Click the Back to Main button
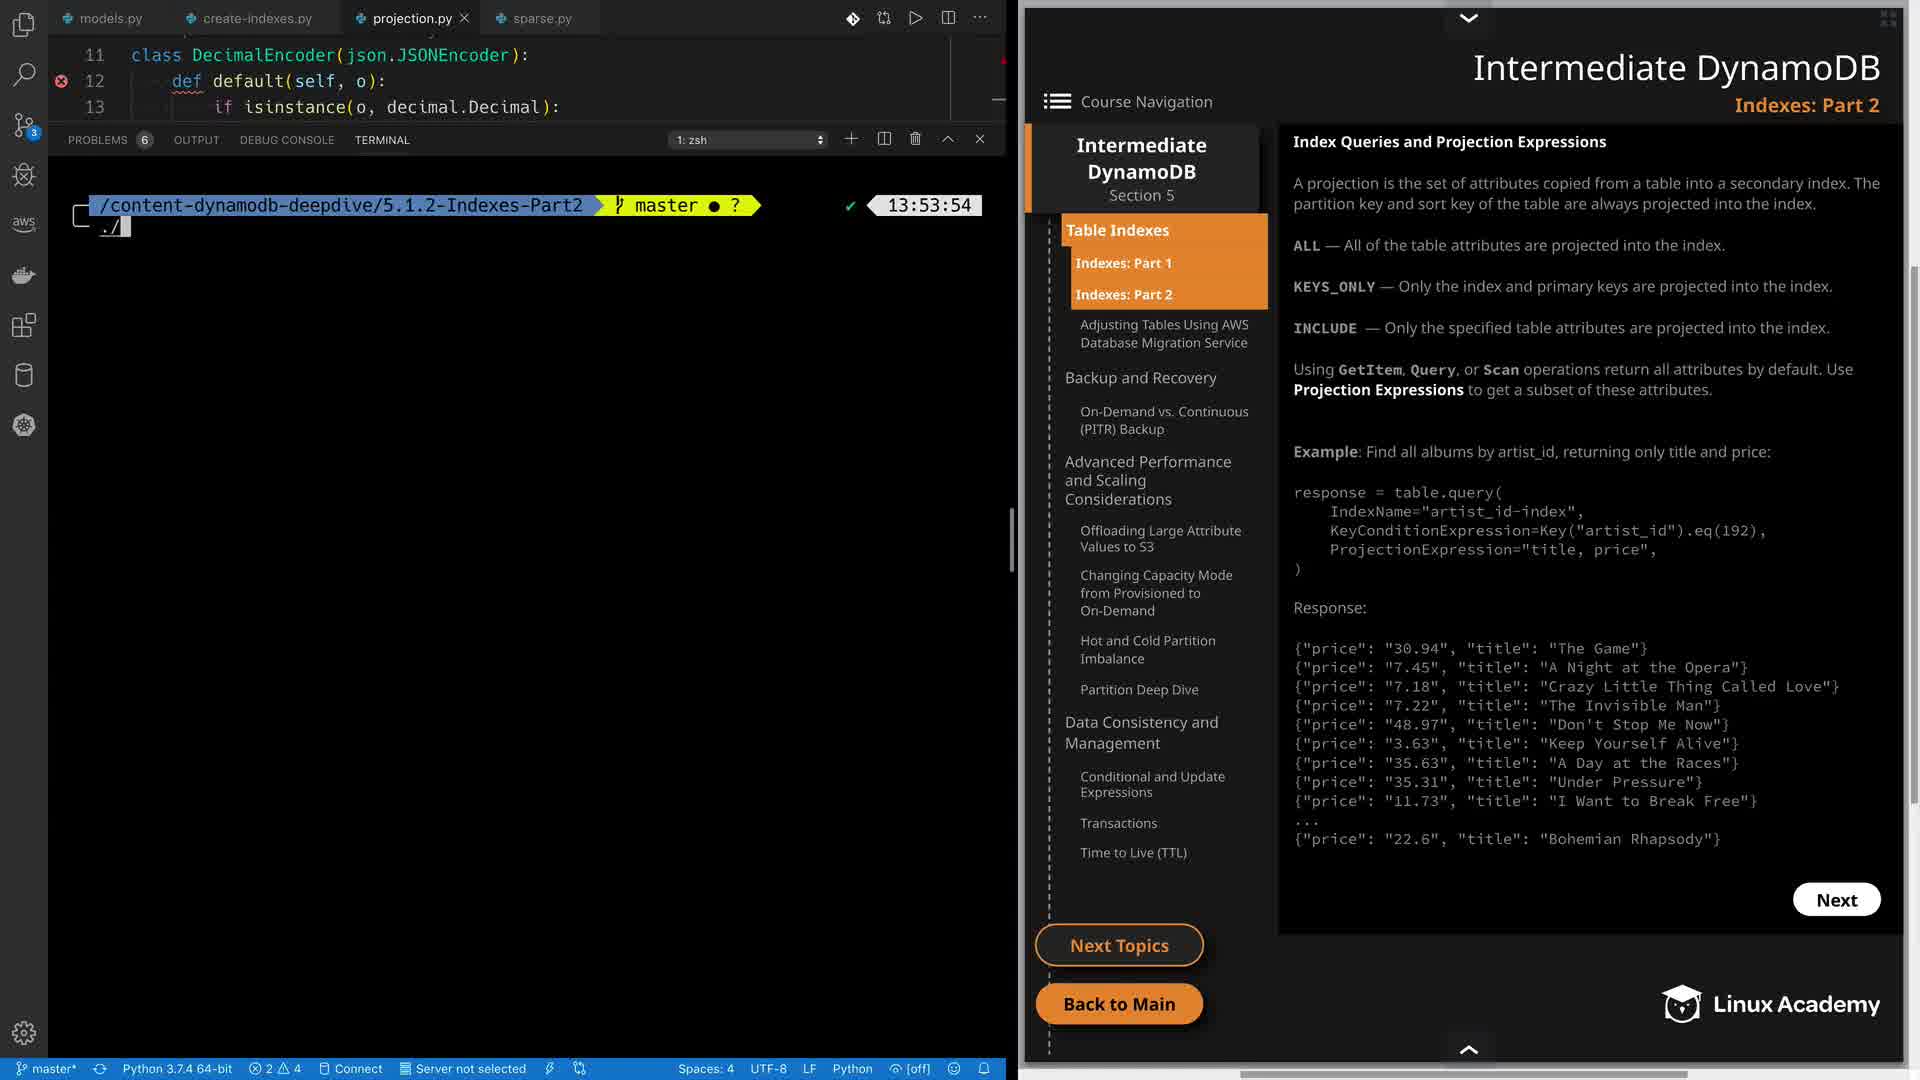Image resolution: width=1920 pixels, height=1080 pixels. (1119, 1004)
